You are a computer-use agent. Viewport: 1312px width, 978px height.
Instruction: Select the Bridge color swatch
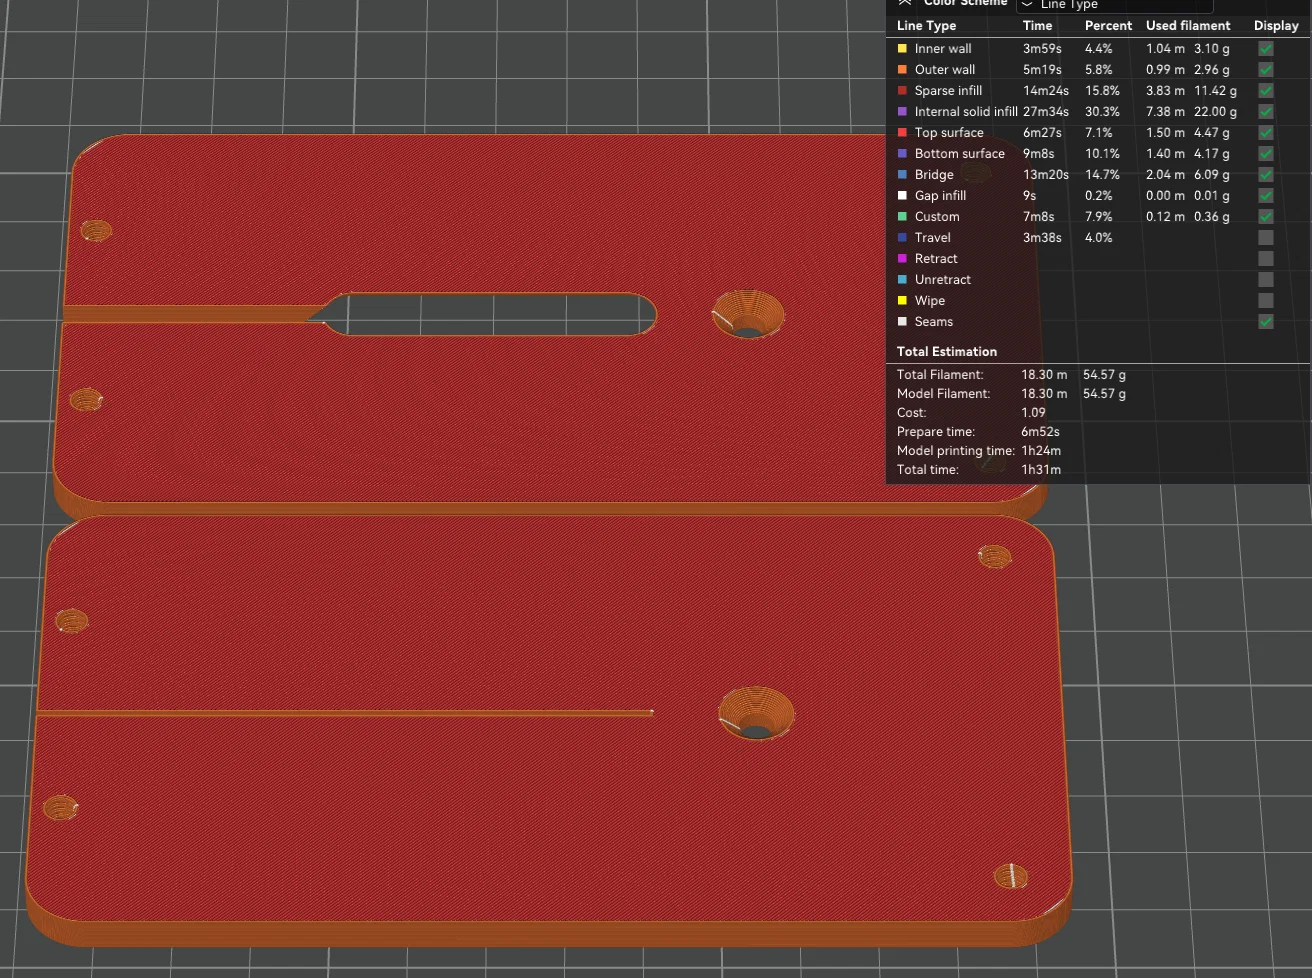pos(902,174)
